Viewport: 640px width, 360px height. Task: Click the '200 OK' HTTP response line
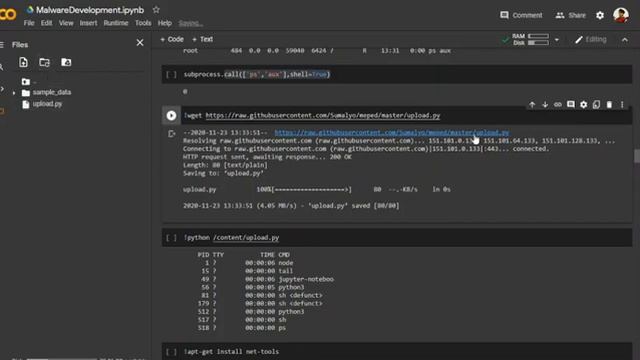click(267, 157)
